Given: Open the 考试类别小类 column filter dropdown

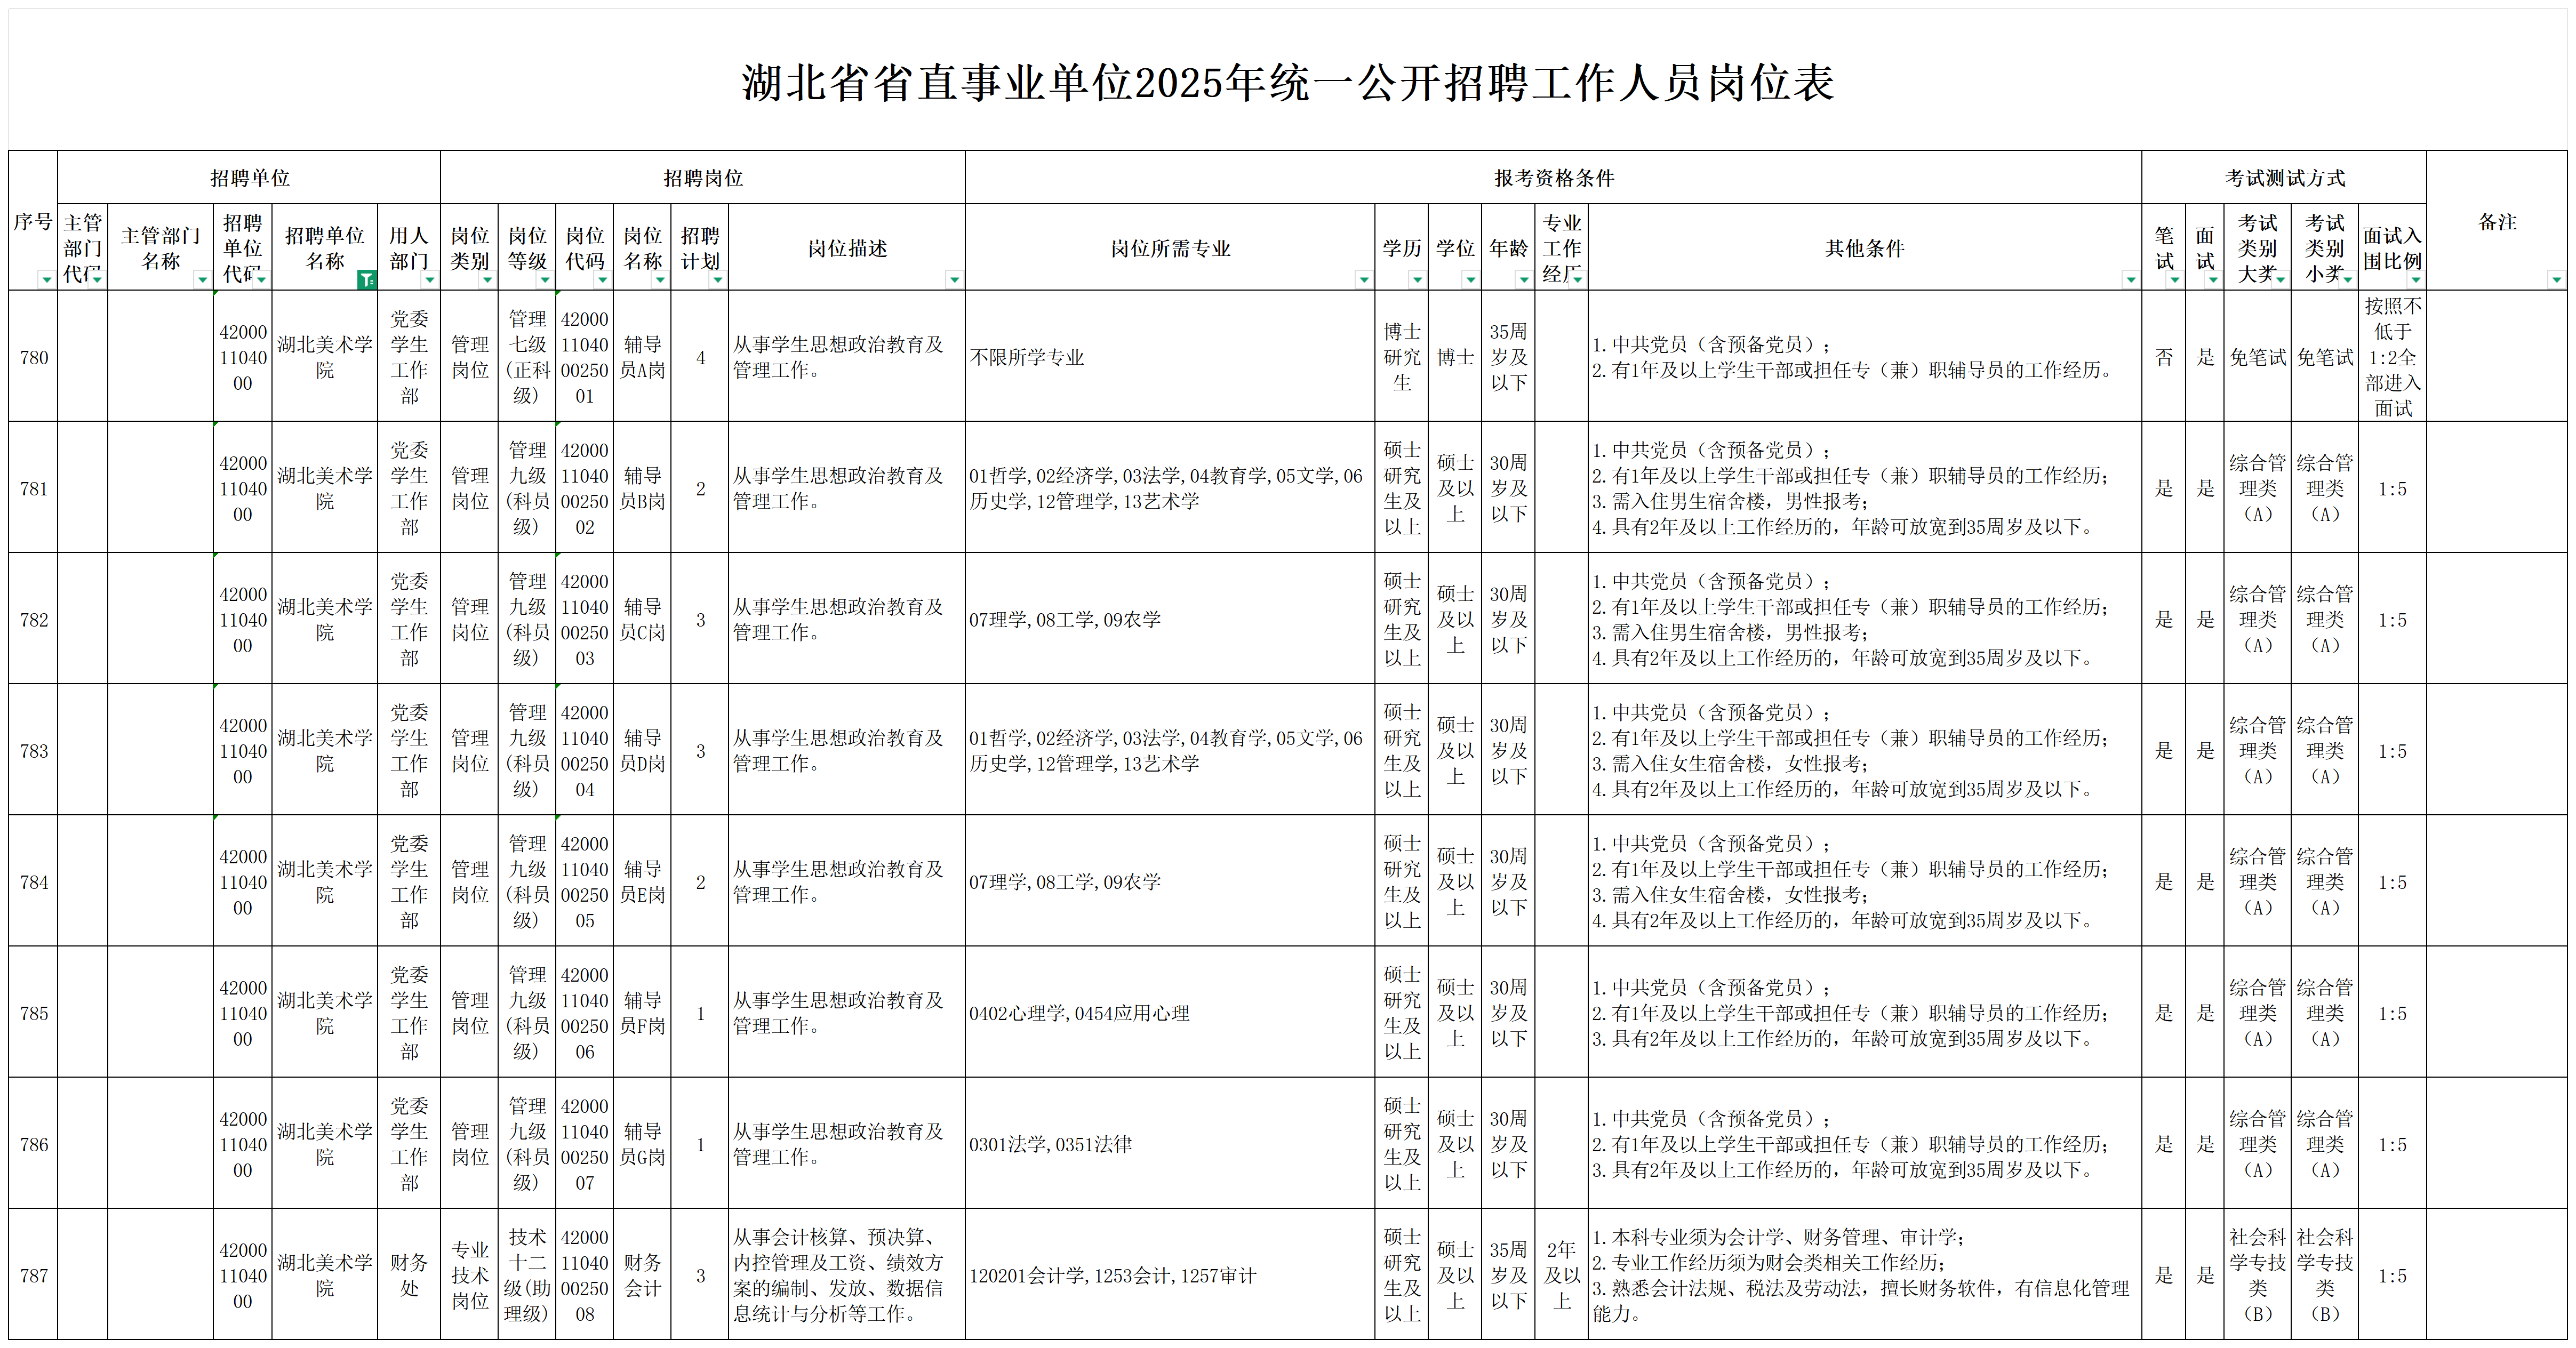Looking at the screenshot, I should [2347, 280].
